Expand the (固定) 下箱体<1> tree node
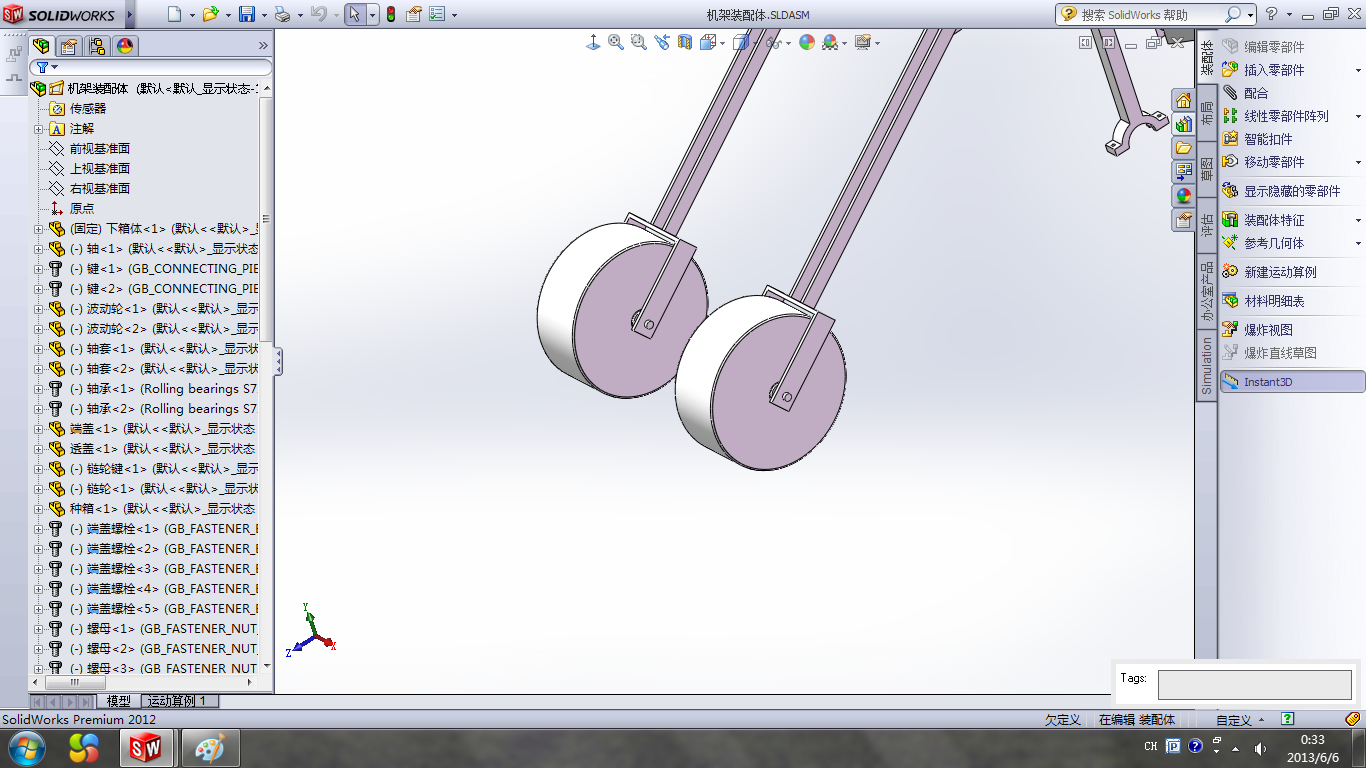The width and height of the screenshot is (1366, 768). click(39, 229)
